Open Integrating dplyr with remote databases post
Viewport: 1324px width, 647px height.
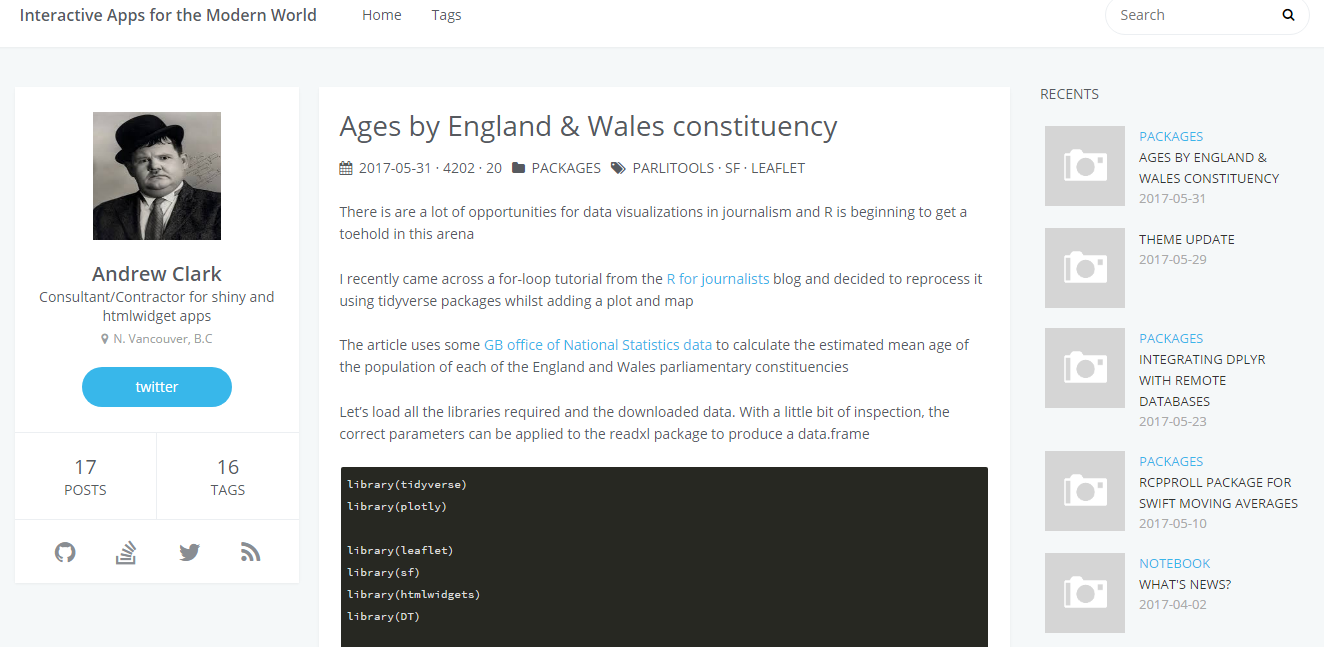tap(1195, 380)
